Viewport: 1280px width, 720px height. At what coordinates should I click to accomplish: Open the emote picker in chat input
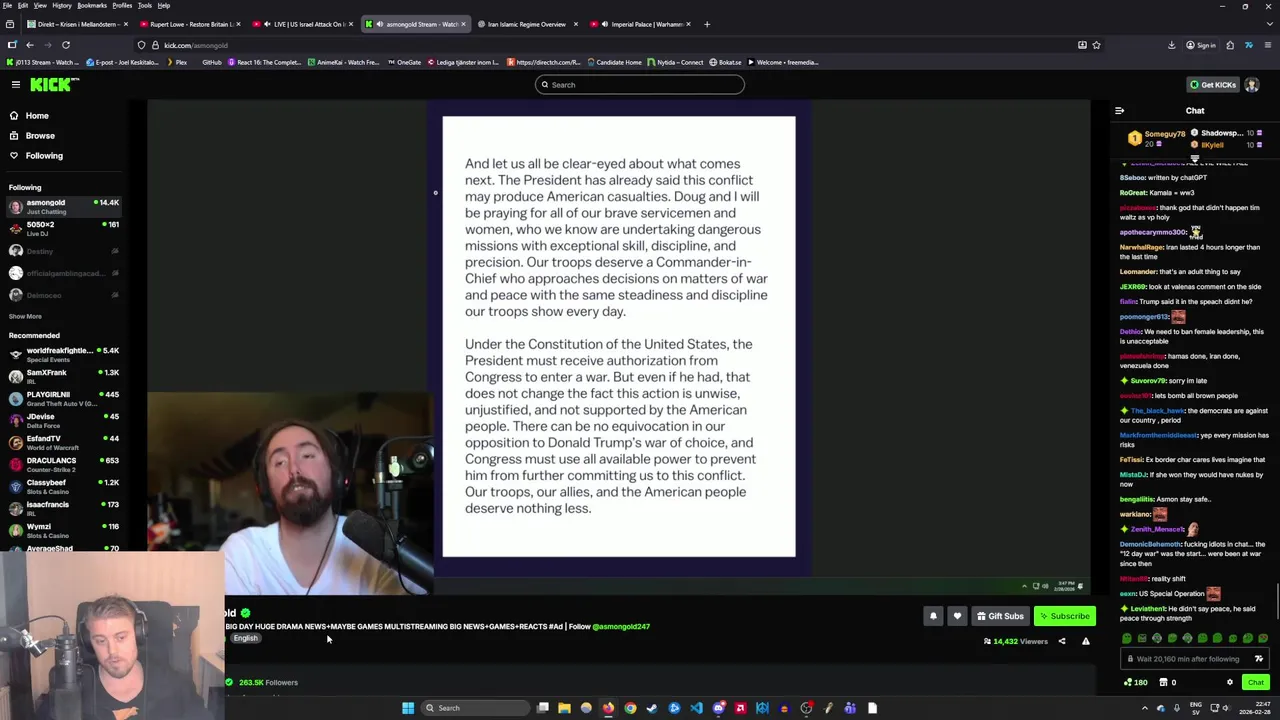coord(1258,659)
